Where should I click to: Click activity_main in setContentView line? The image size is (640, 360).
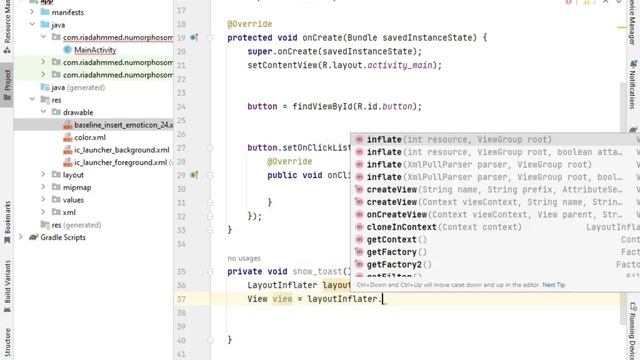(x=399, y=65)
